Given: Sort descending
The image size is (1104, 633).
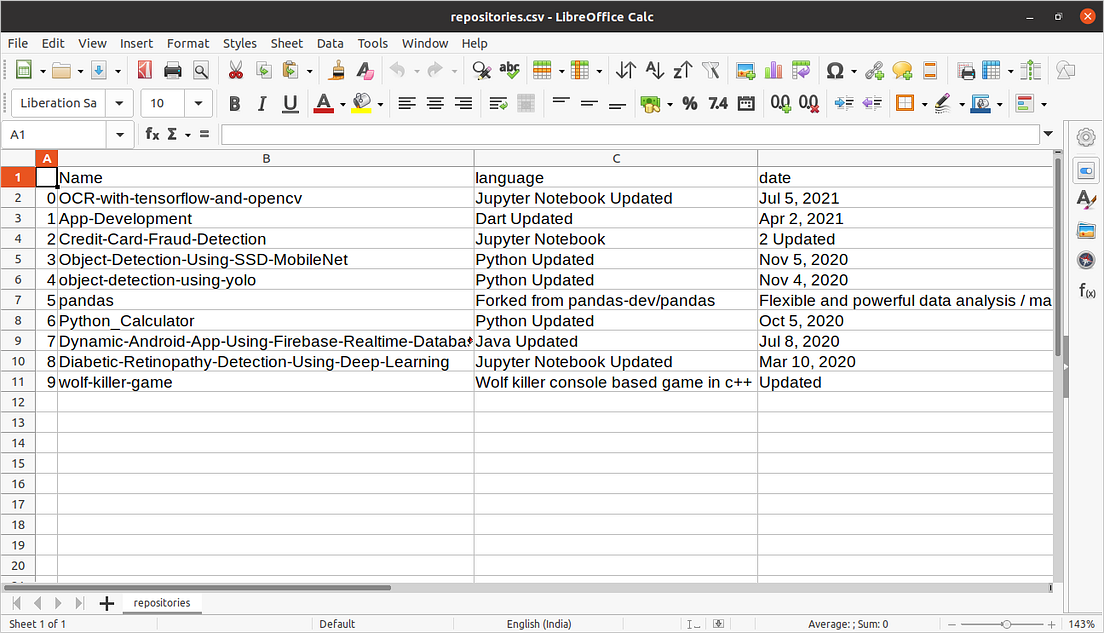Looking at the screenshot, I should [x=682, y=70].
